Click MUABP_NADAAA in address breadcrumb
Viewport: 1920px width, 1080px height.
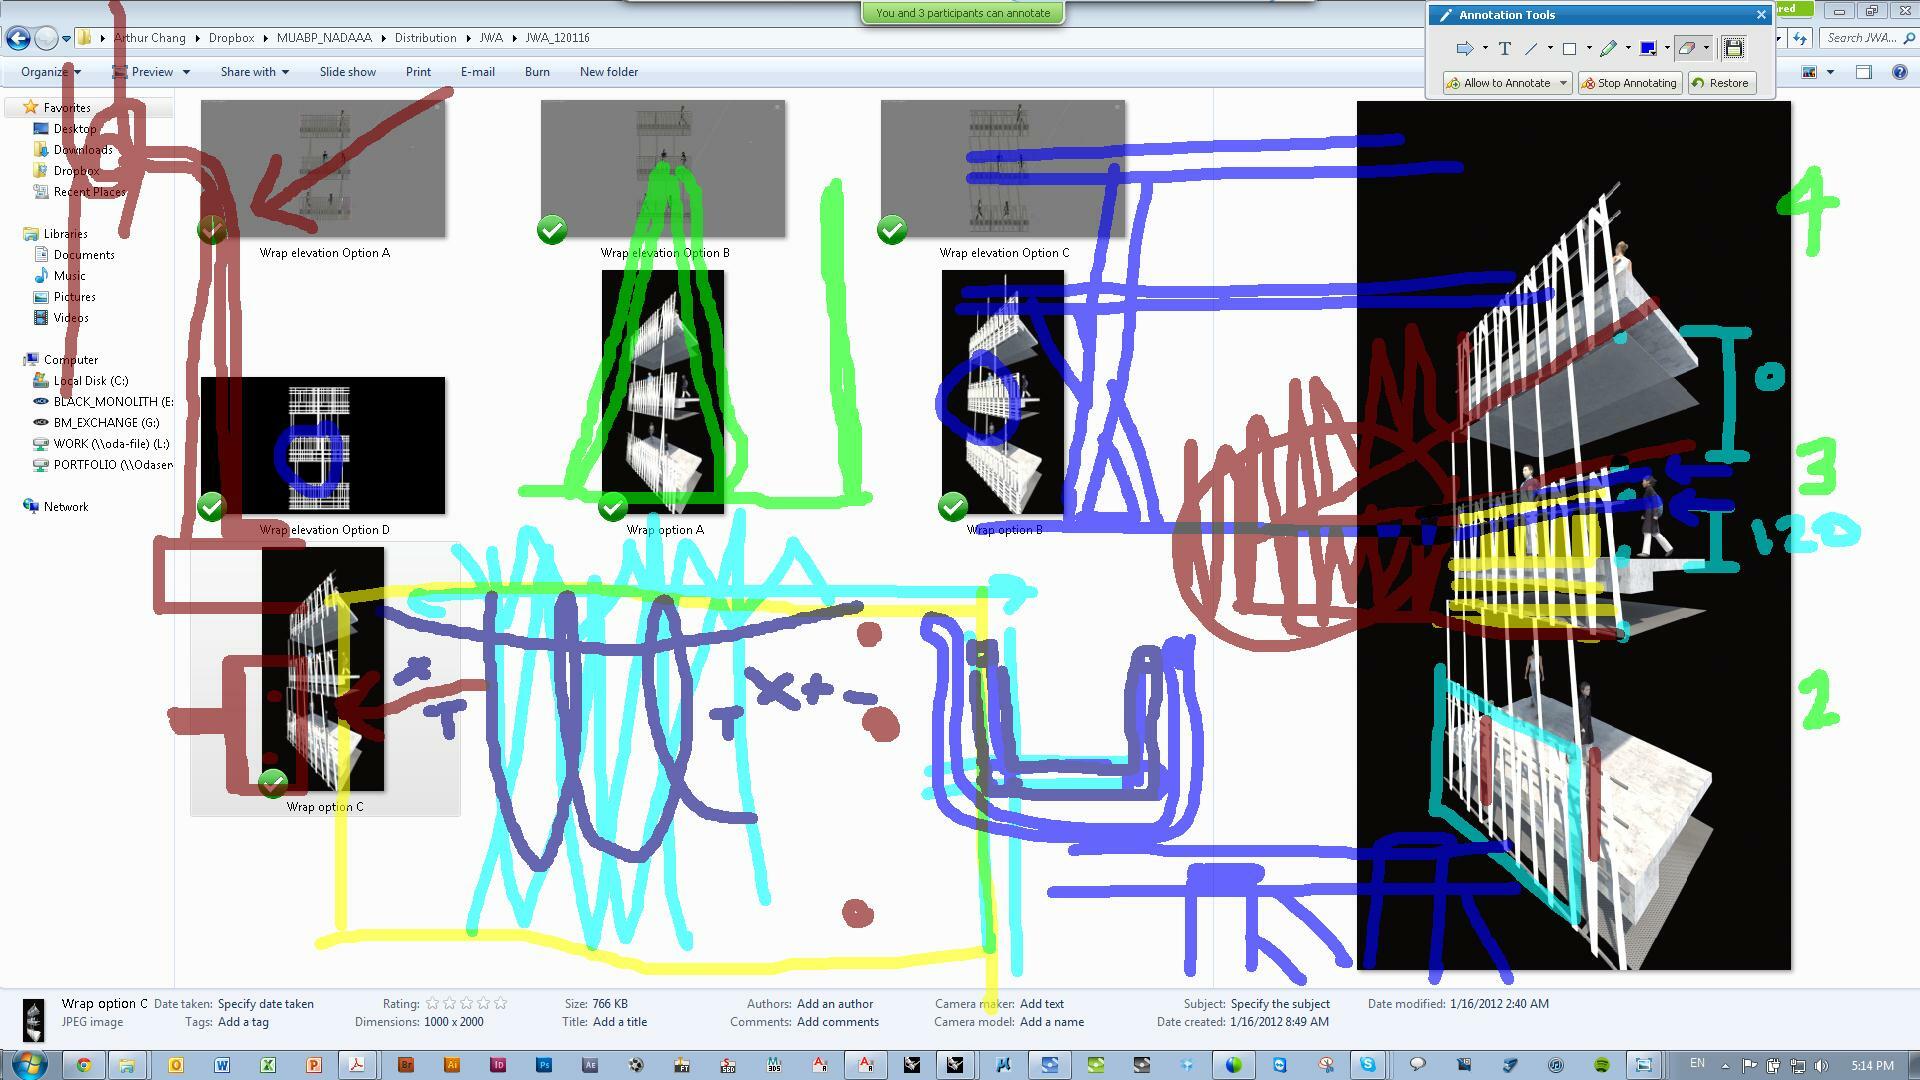[324, 38]
